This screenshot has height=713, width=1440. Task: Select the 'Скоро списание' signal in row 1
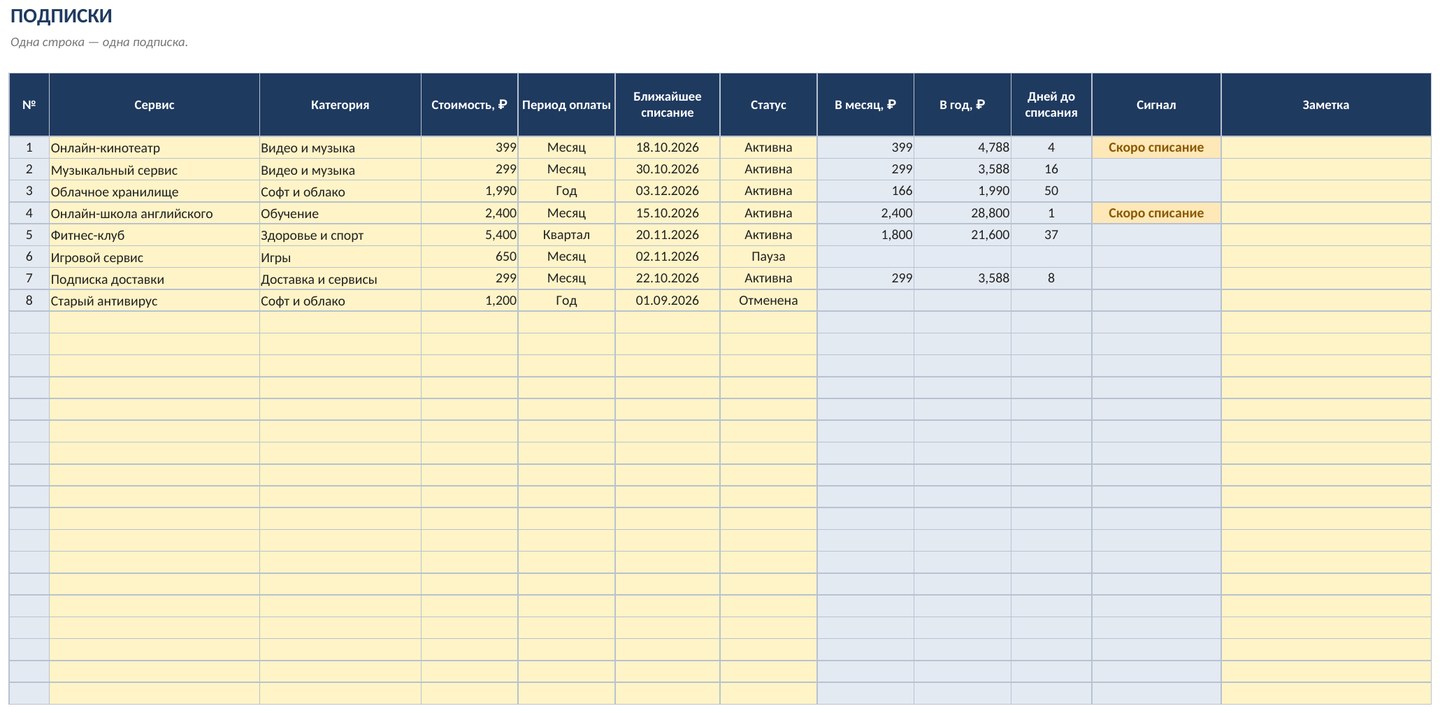1156,148
